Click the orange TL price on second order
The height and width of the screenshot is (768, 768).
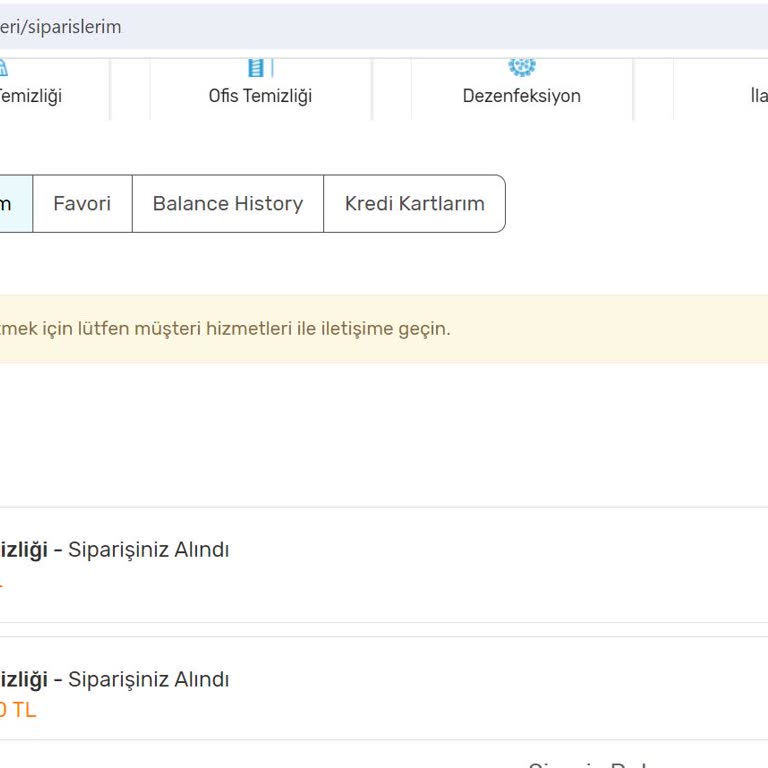point(17,711)
